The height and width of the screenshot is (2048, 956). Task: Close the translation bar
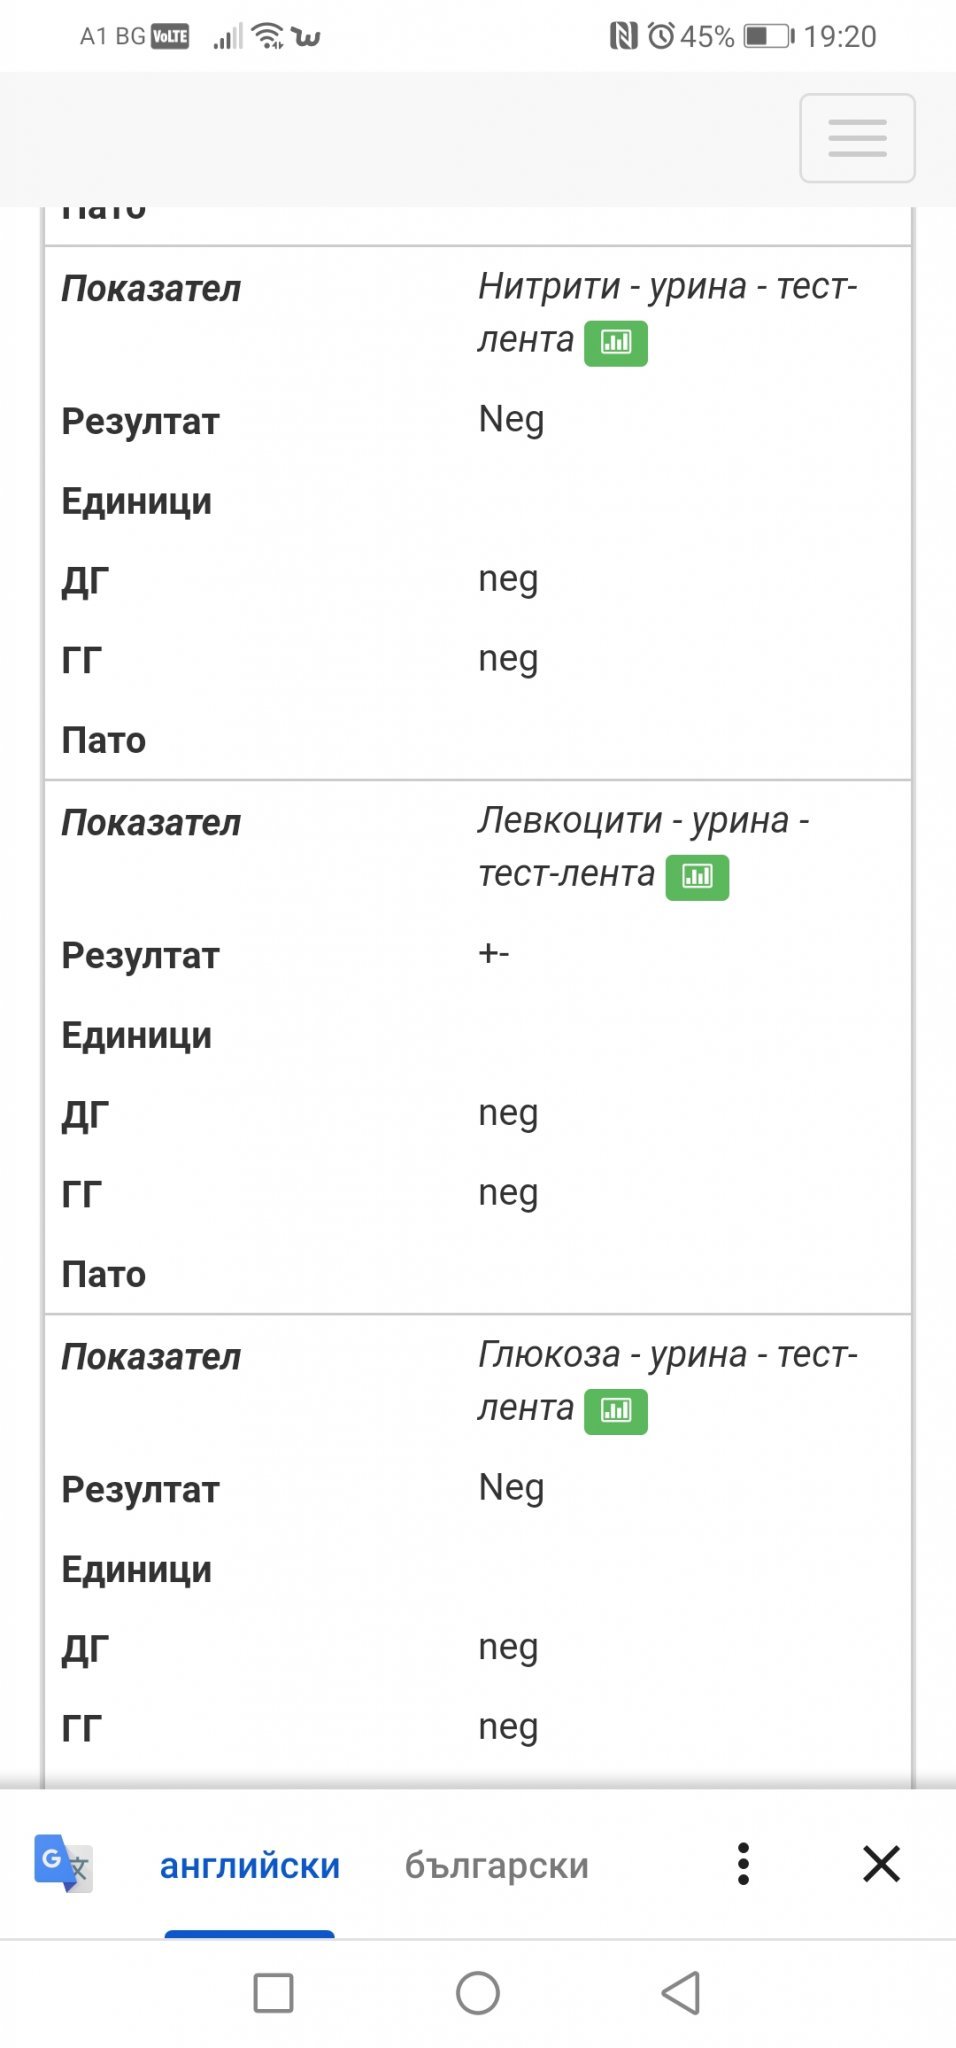[881, 1864]
